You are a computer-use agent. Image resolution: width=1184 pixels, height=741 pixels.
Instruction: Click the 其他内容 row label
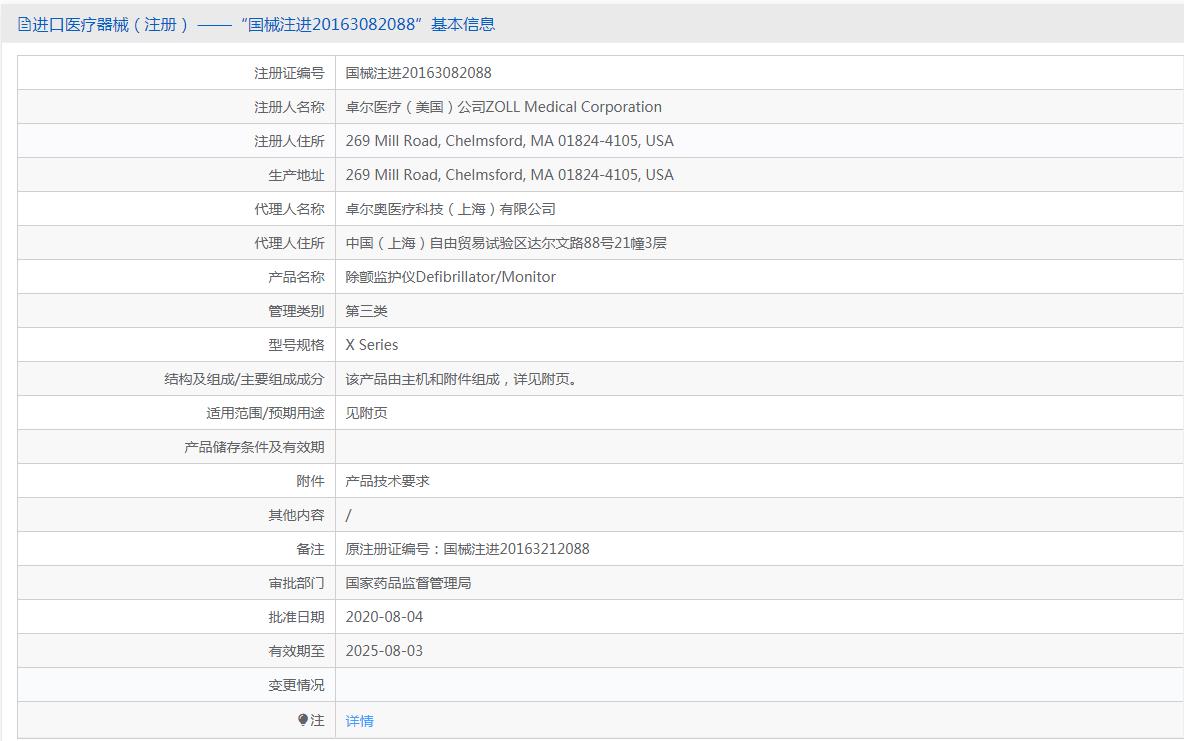[296, 515]
